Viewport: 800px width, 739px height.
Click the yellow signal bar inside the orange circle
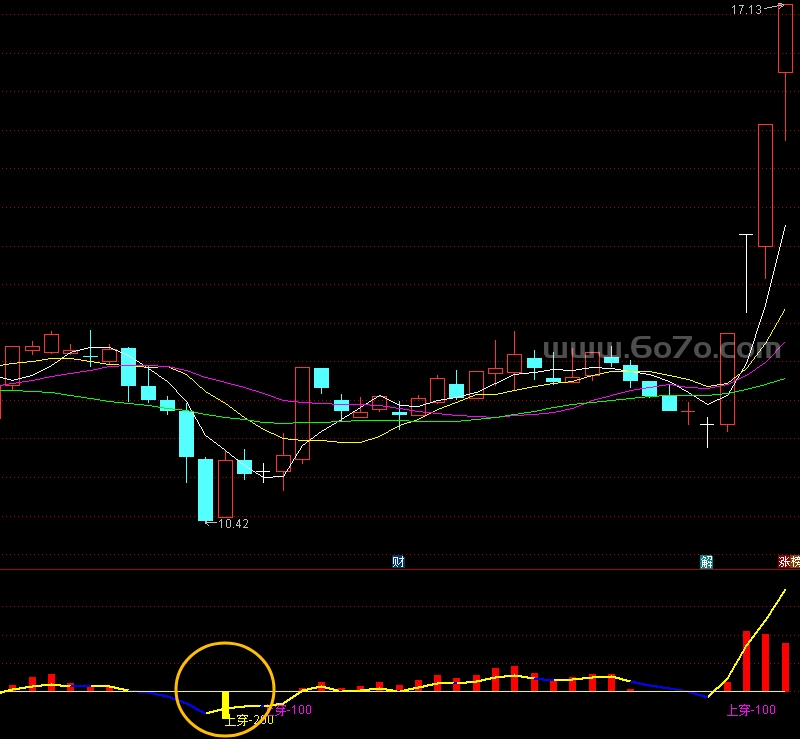tap(226, 703)
